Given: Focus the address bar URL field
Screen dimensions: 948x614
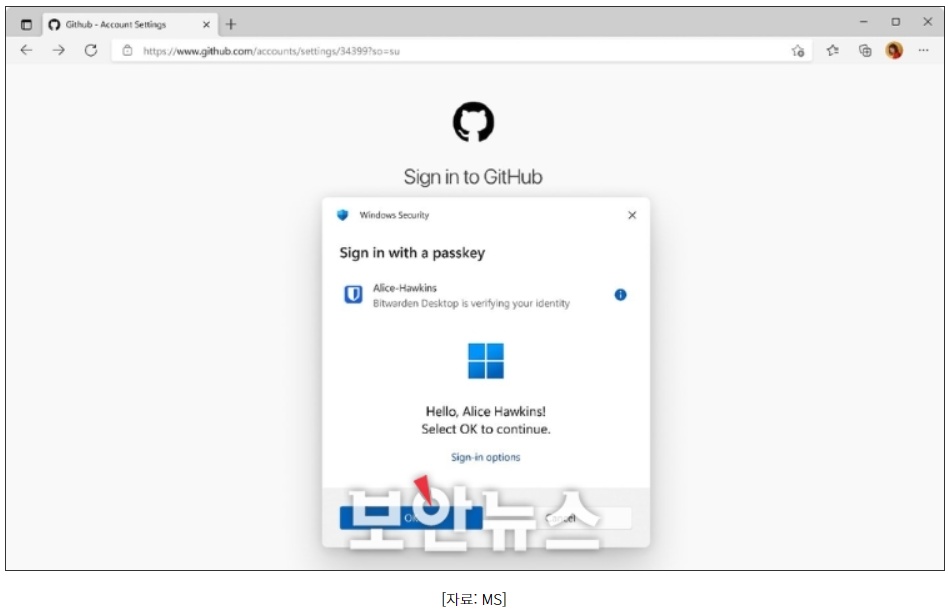Looking at the screenshot, I should [461, 51].
